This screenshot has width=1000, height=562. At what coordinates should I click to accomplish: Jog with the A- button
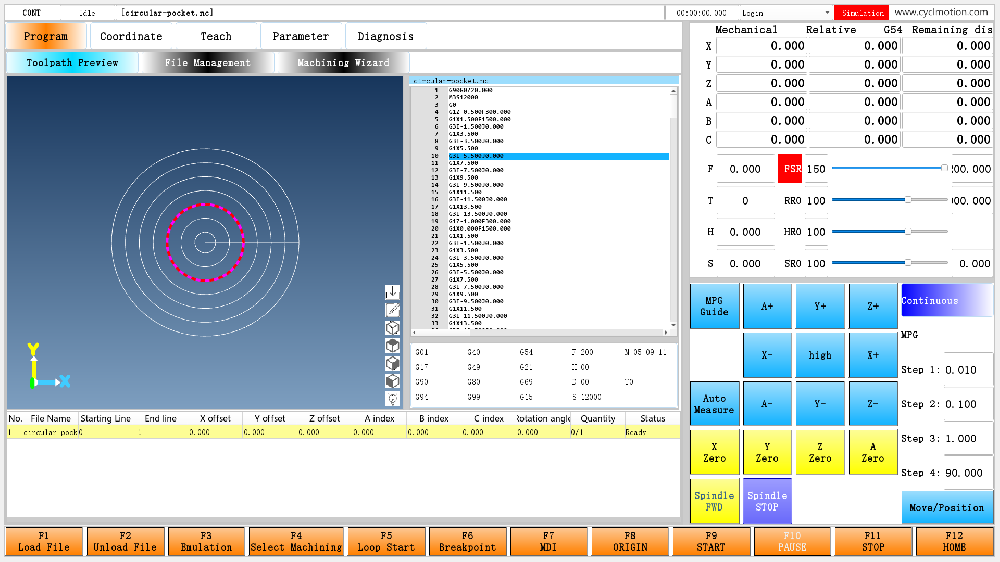click(767, 404)
